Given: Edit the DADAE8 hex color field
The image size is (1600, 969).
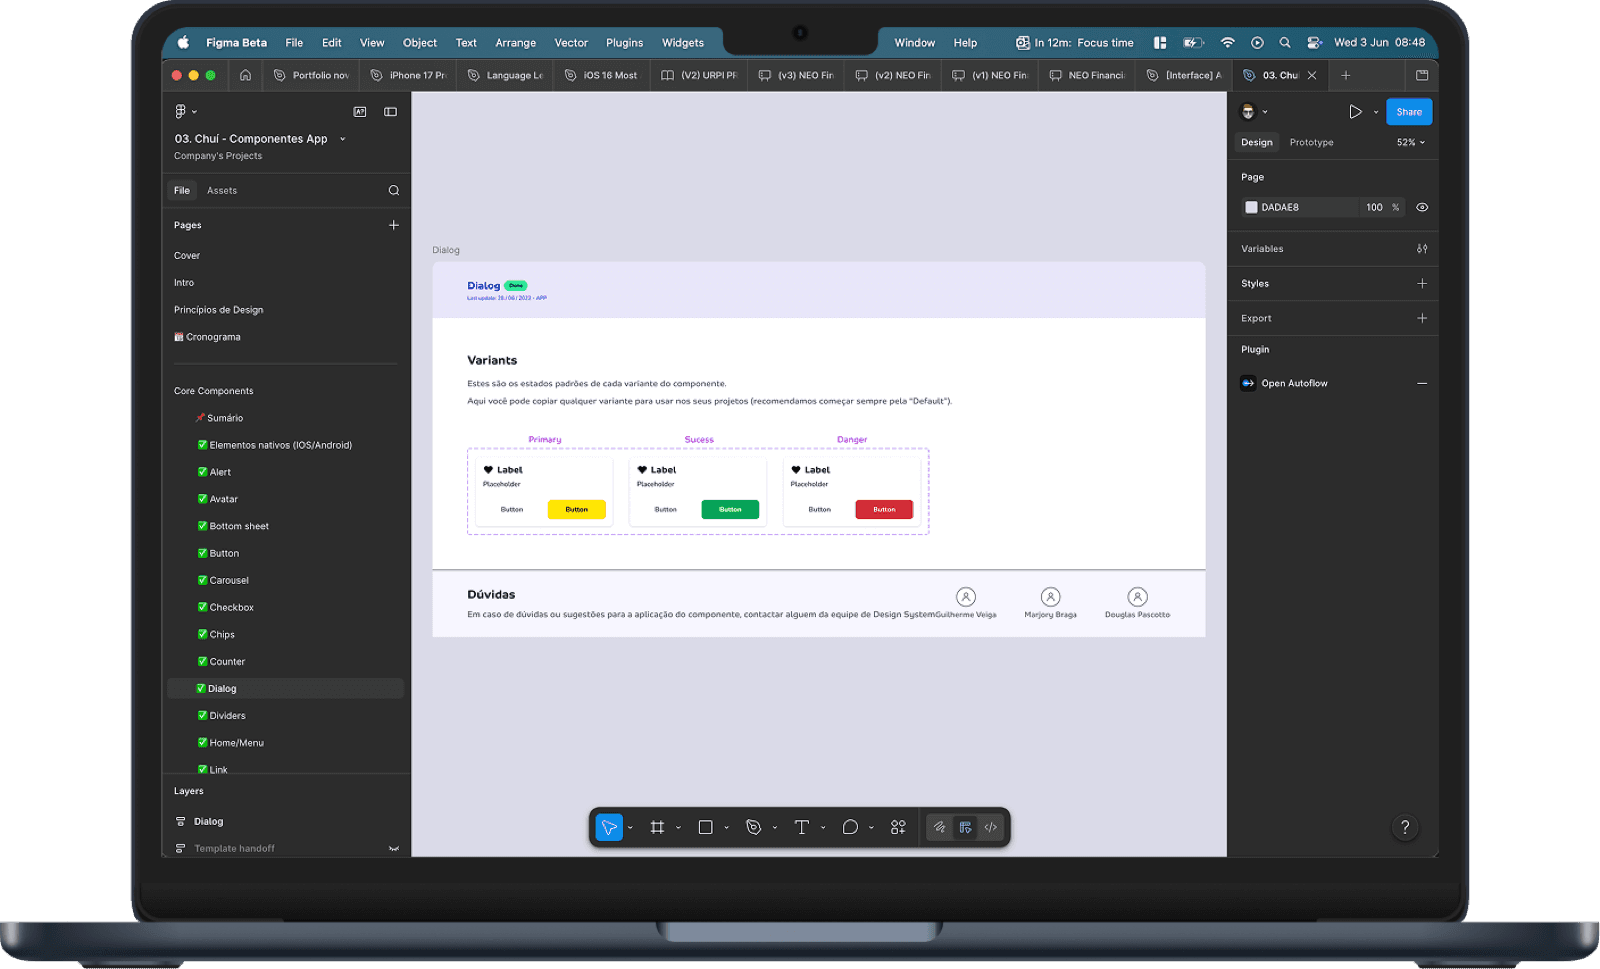Looking at the screenshot, I should coord(1302,207).
